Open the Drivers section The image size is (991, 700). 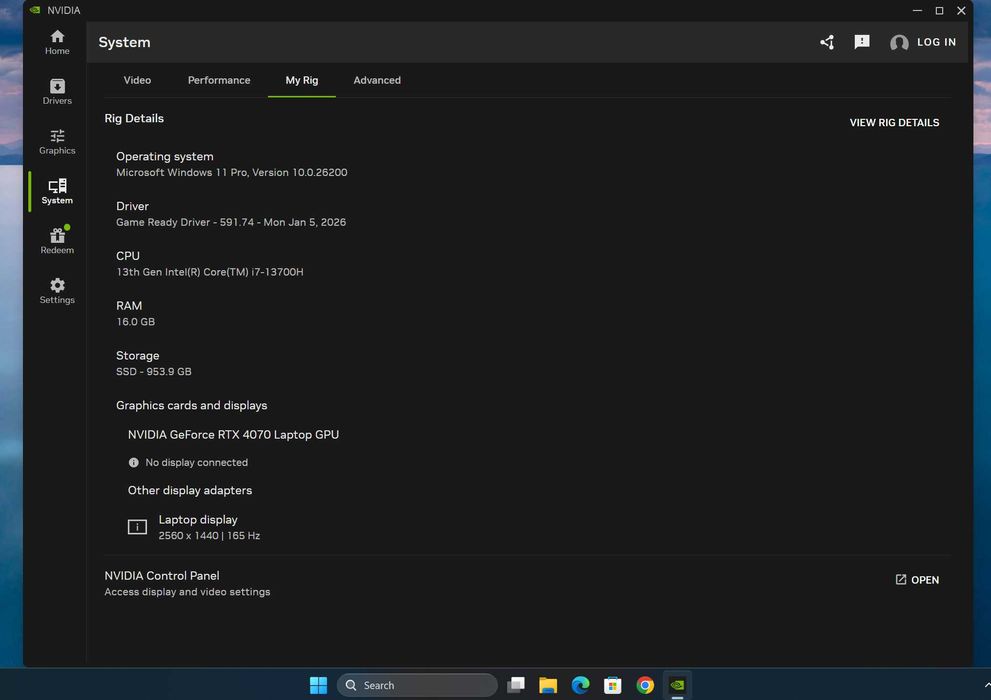(x=57, y=92)
